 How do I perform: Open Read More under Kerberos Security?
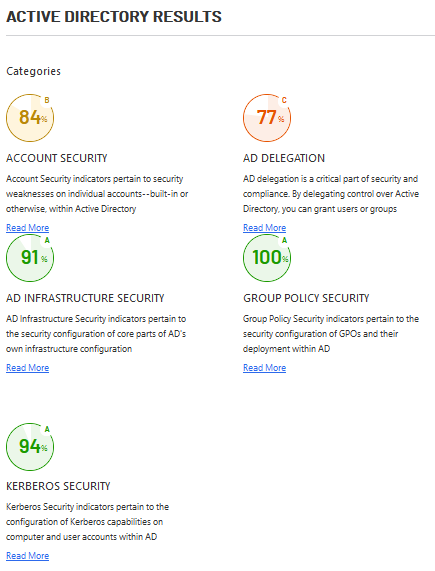[27, 556]
